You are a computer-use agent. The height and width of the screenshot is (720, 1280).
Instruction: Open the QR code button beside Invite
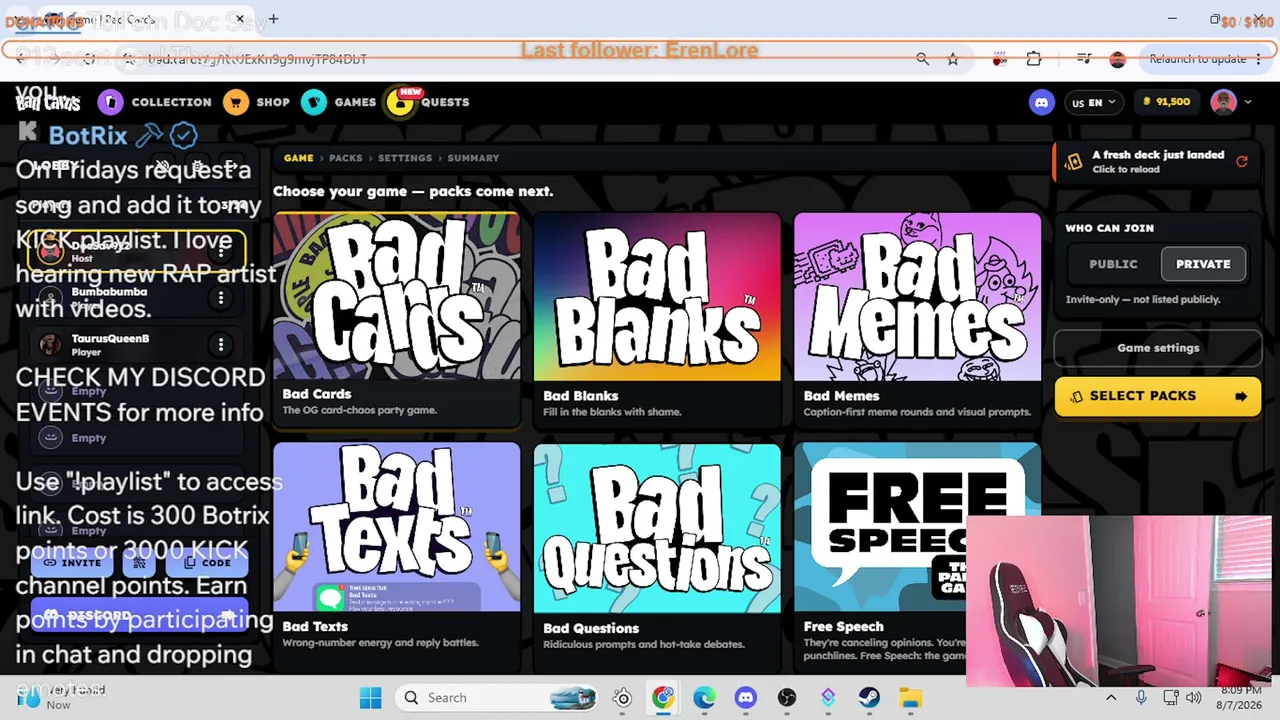[x=140, y=563]
